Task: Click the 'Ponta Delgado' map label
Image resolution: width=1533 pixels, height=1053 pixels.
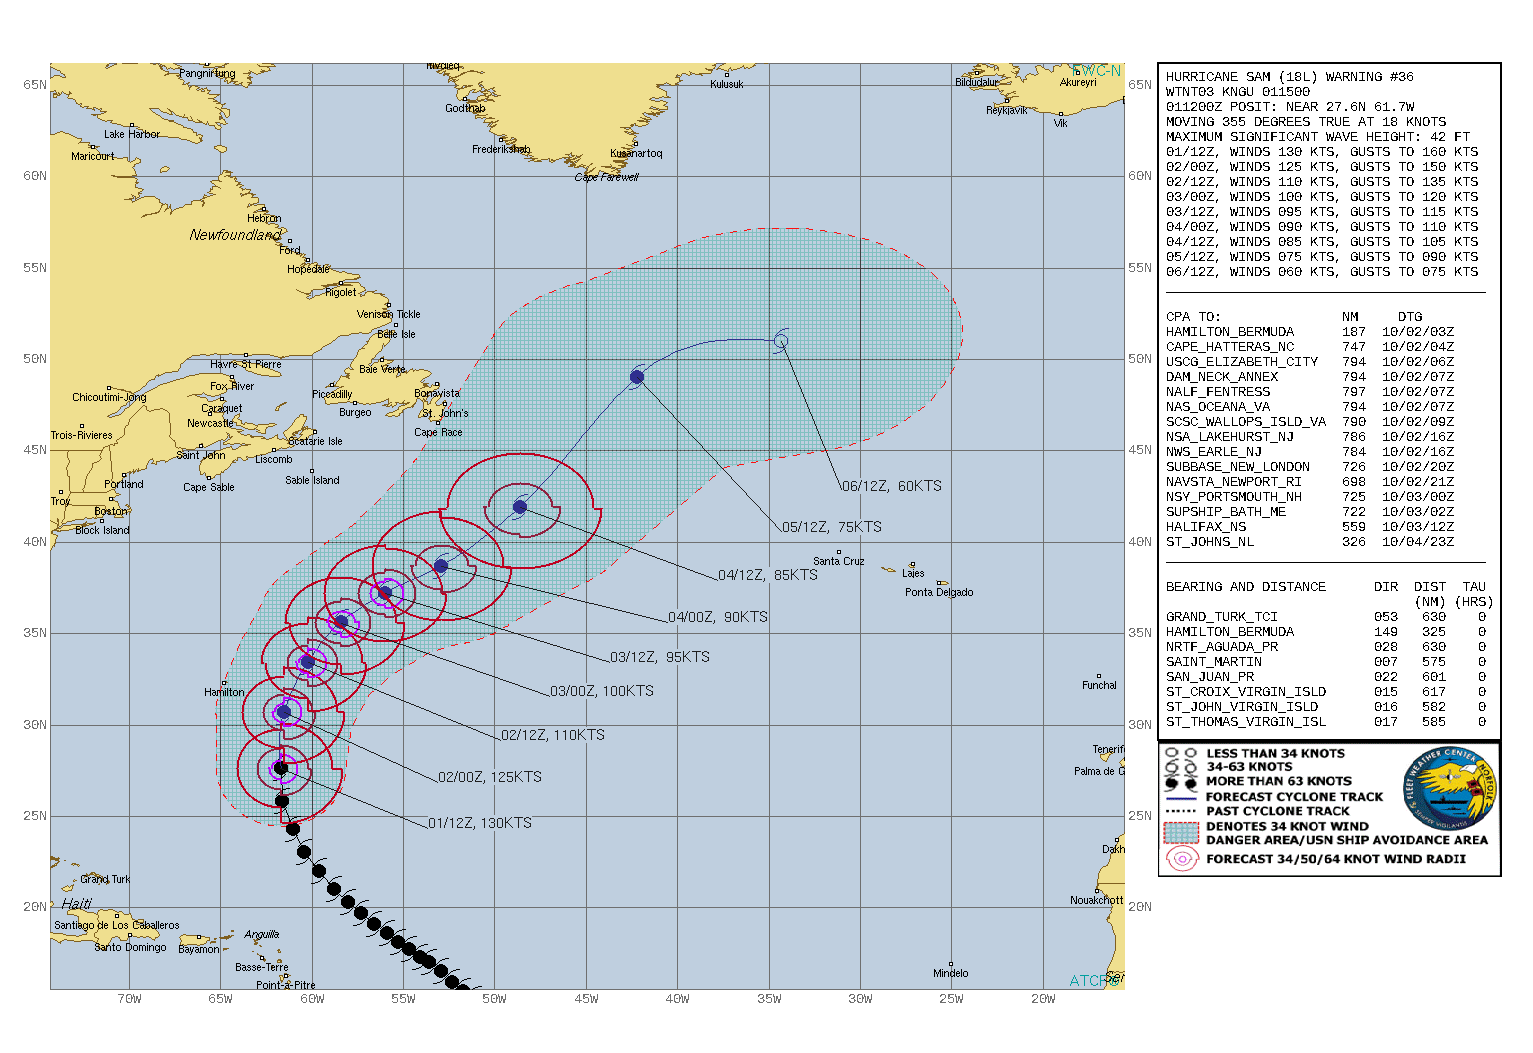Action: click(x=939, y=593)
